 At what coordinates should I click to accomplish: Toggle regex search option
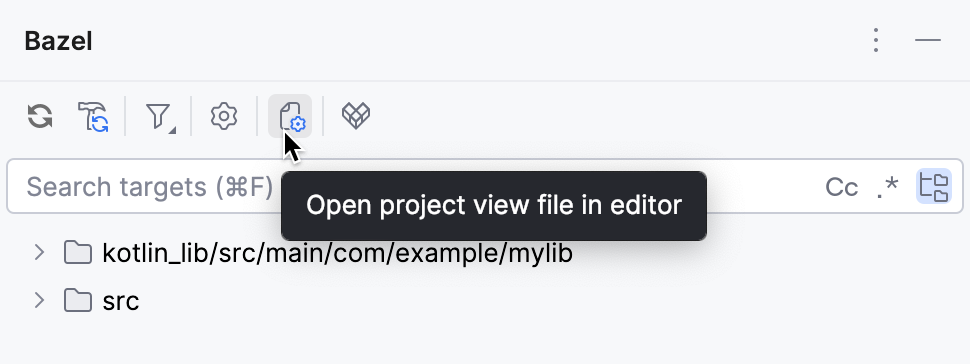coord(888,187)
